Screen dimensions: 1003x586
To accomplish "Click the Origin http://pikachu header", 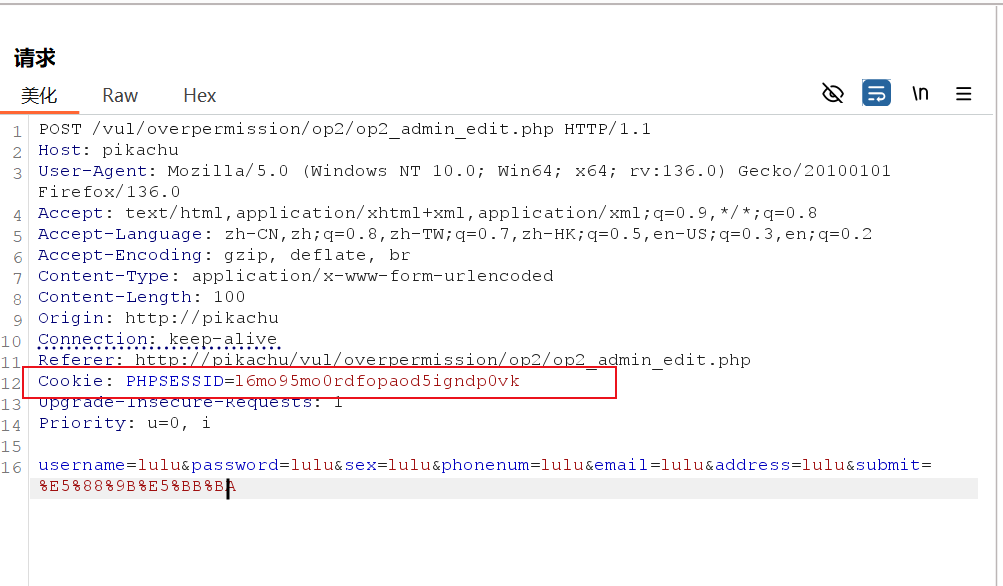I will tap(158, 318).
